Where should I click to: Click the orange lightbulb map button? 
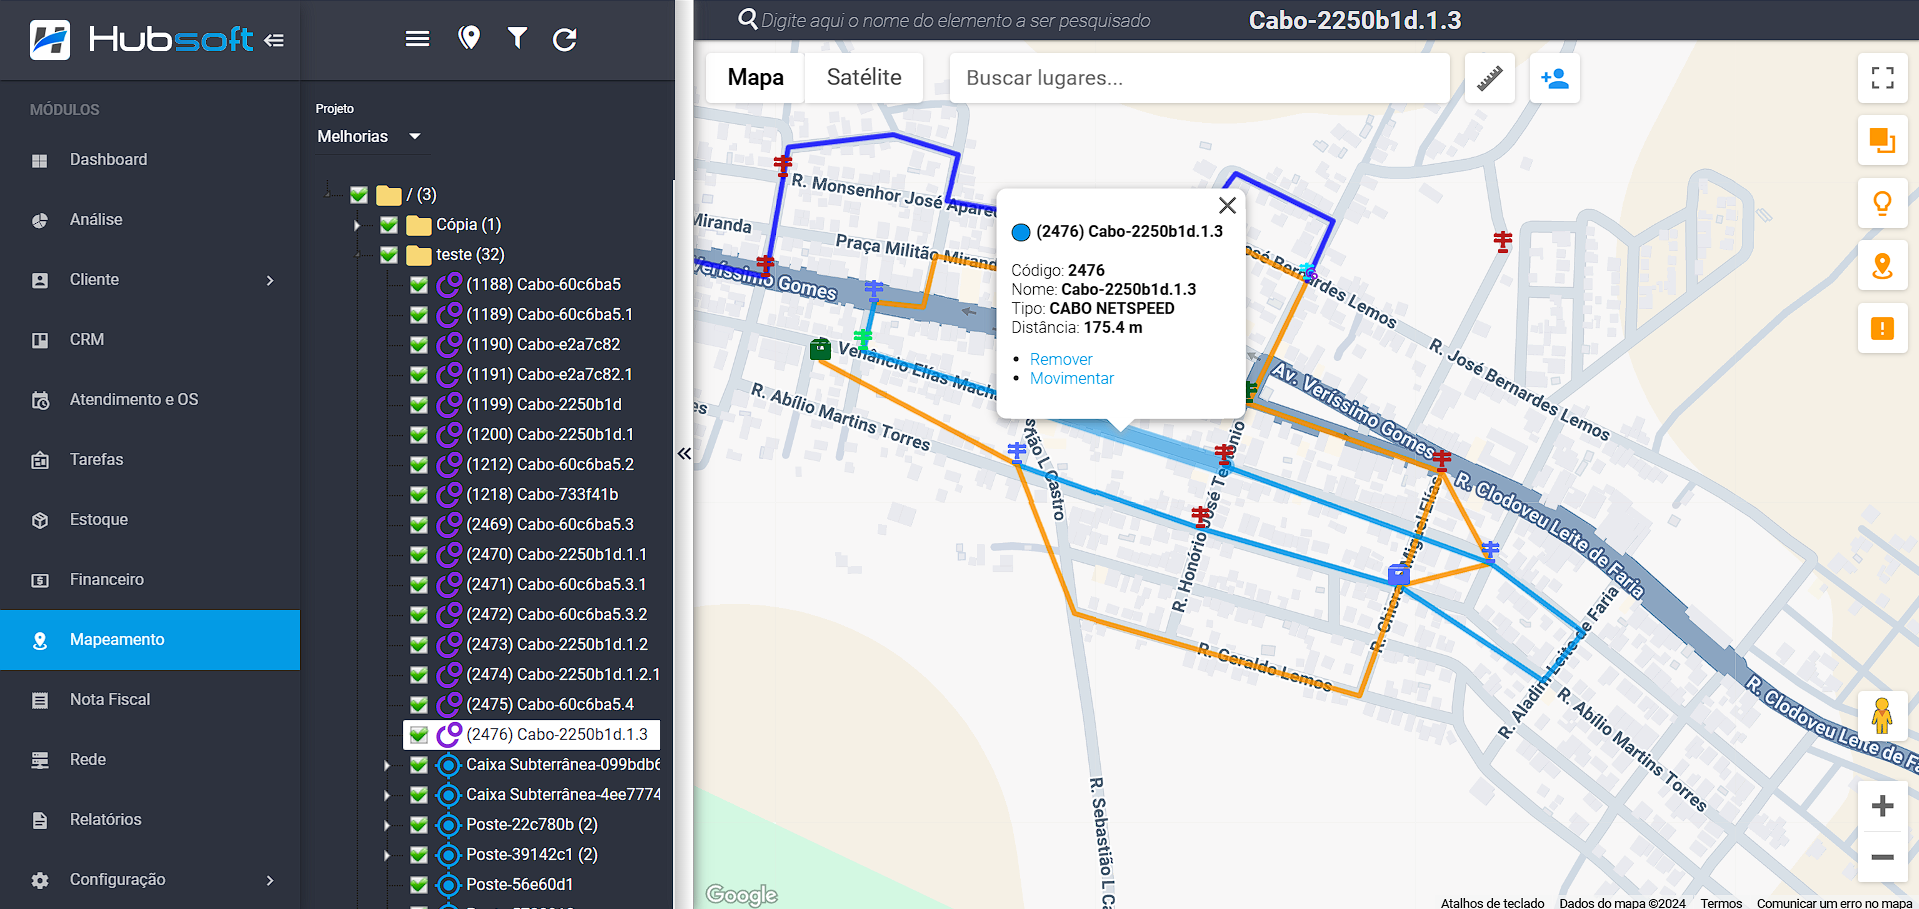tap(1882, 203)
